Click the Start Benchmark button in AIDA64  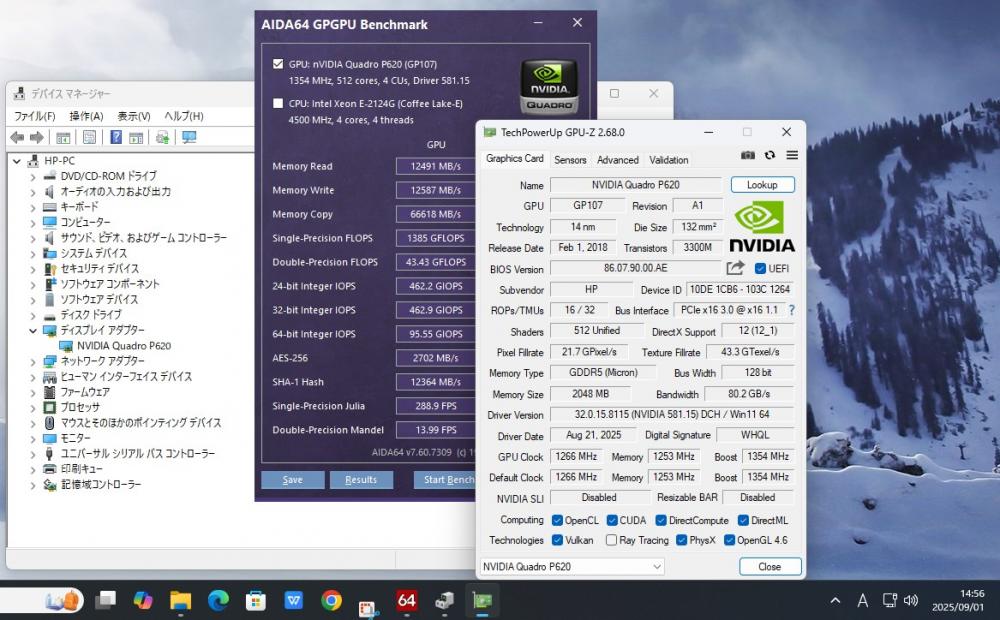443,480
